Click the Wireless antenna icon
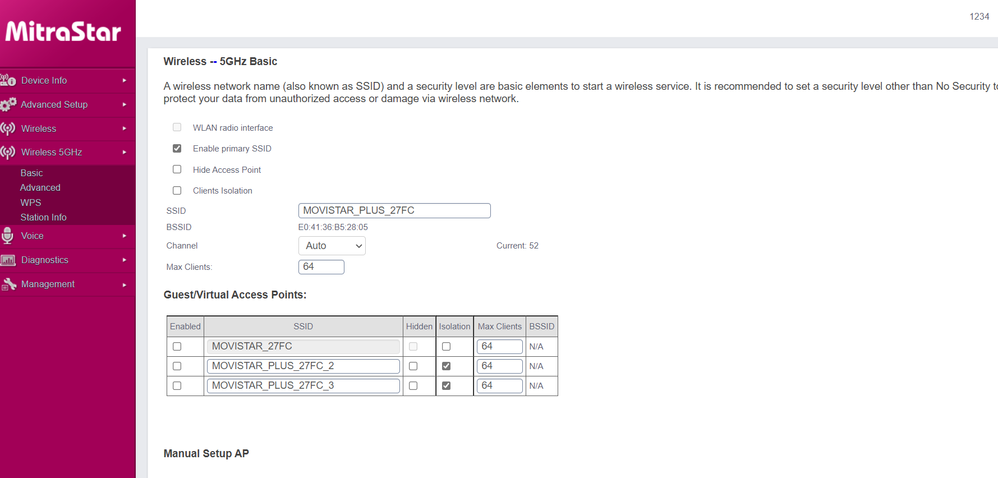 pyautogui.click(x=8, y=128)
